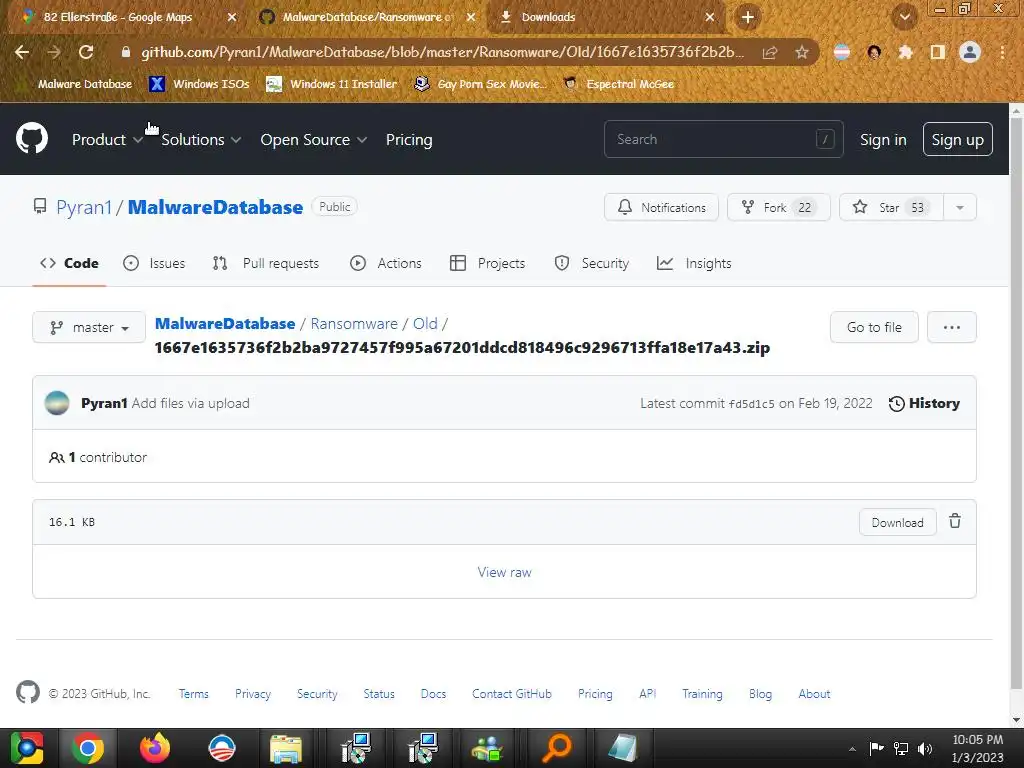Switch to the Code tab

coord(69,263)
